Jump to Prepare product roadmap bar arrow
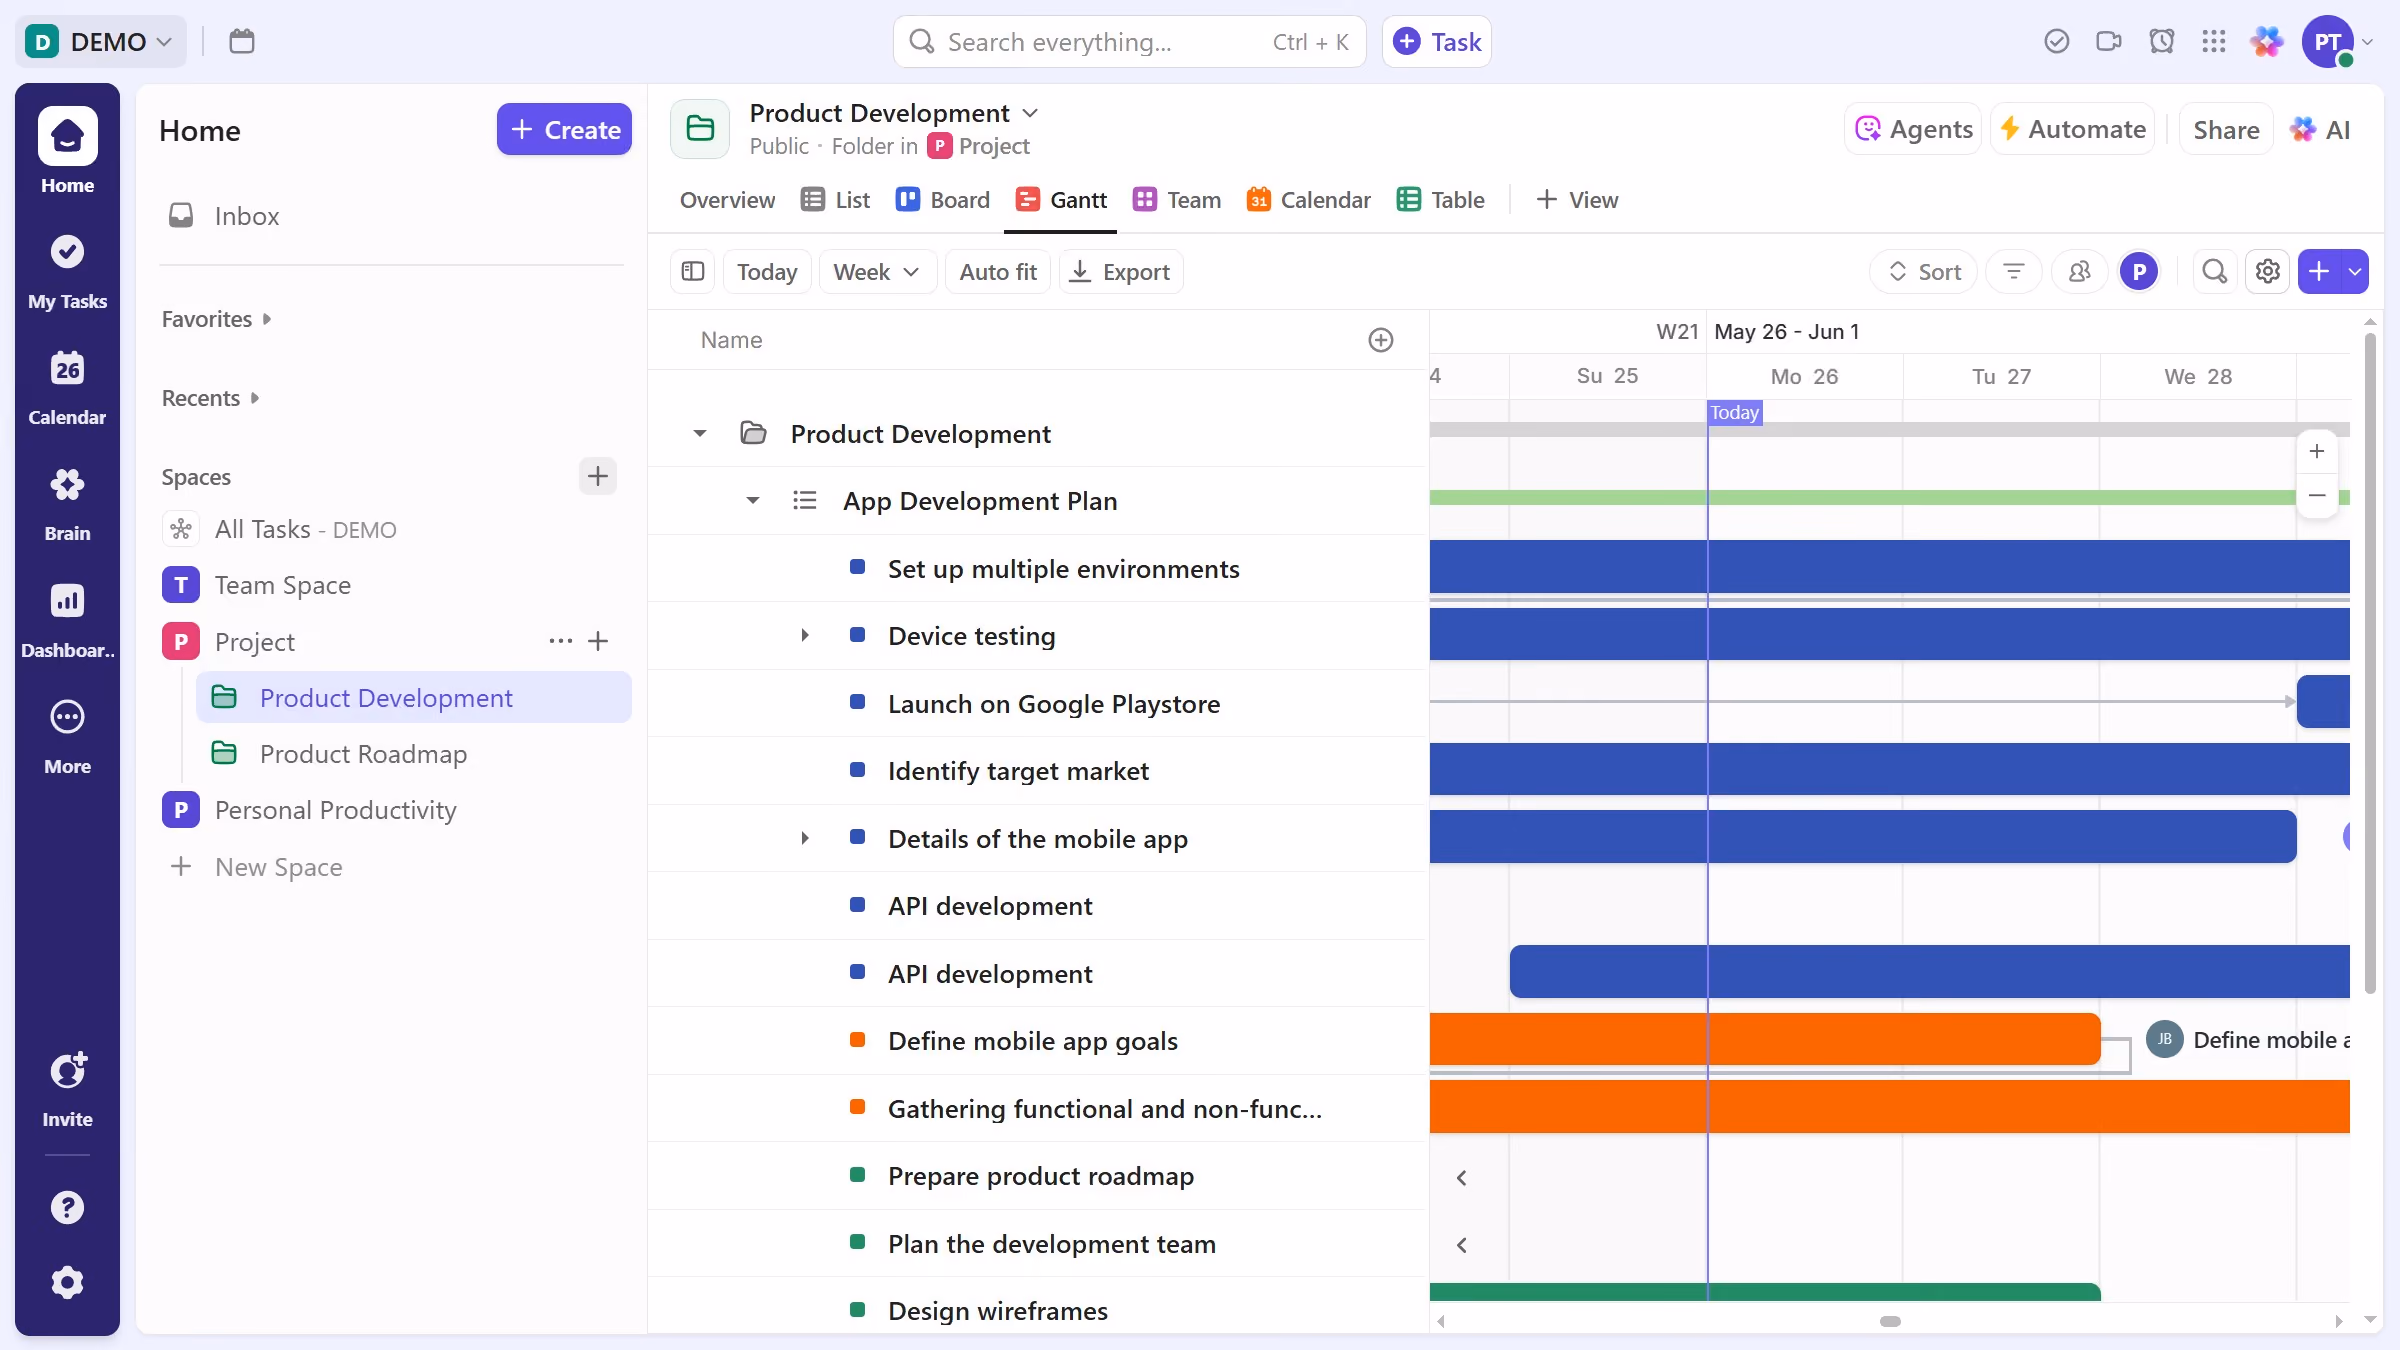This screenshot has height=1350, width=2400. coord(1462,1177)
